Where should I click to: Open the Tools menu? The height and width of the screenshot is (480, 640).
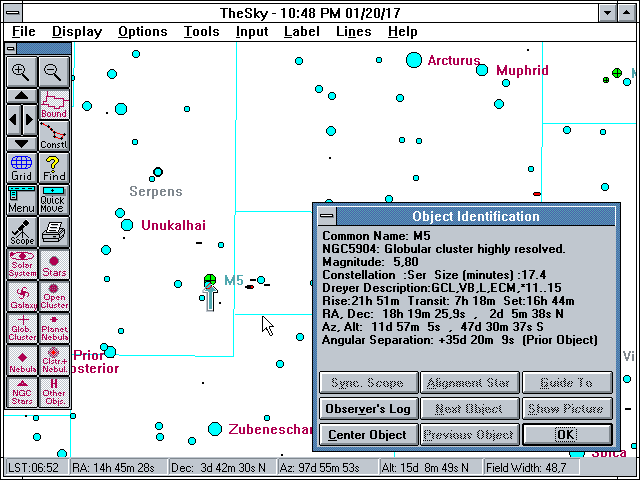(x=201, y=31)
